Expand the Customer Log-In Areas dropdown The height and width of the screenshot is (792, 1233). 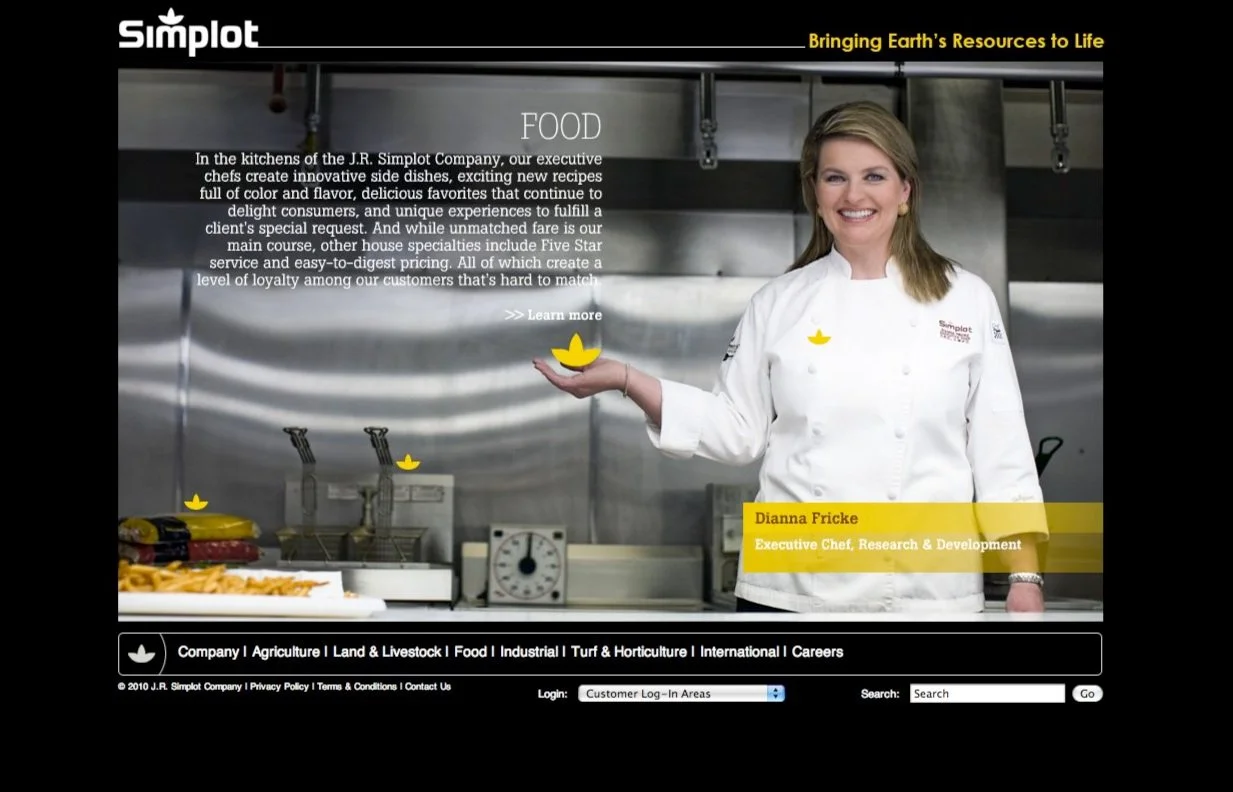(x=681, y=693)
